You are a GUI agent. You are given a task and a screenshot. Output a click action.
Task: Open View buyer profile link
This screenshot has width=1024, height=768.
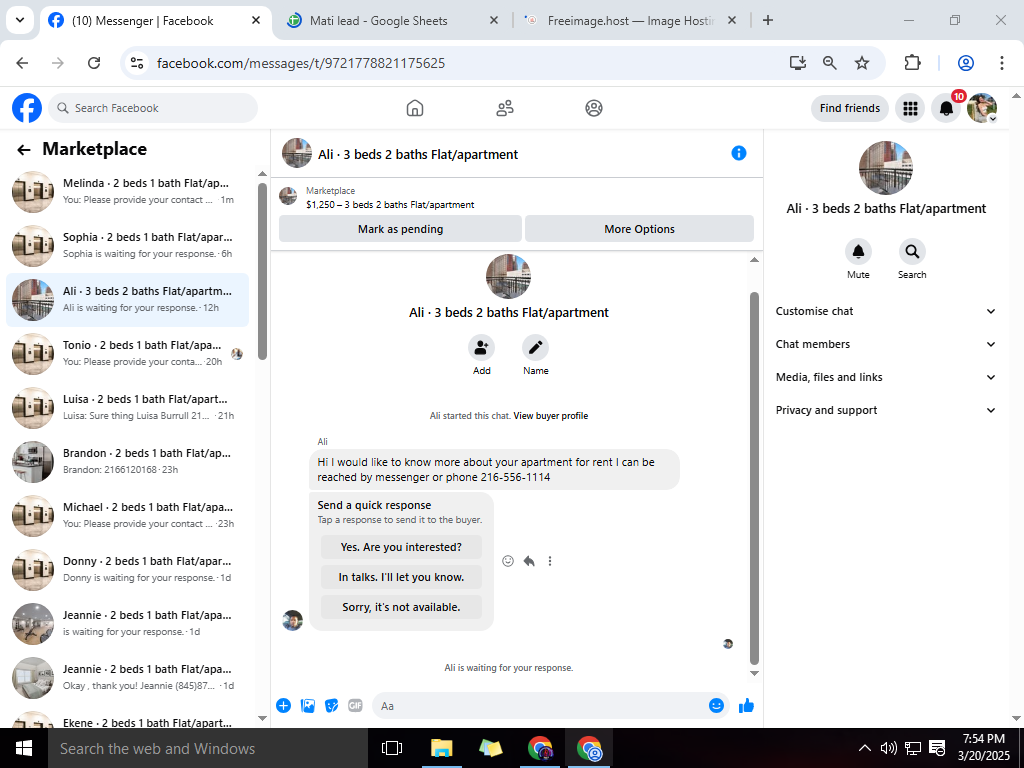tap(551, 416)
